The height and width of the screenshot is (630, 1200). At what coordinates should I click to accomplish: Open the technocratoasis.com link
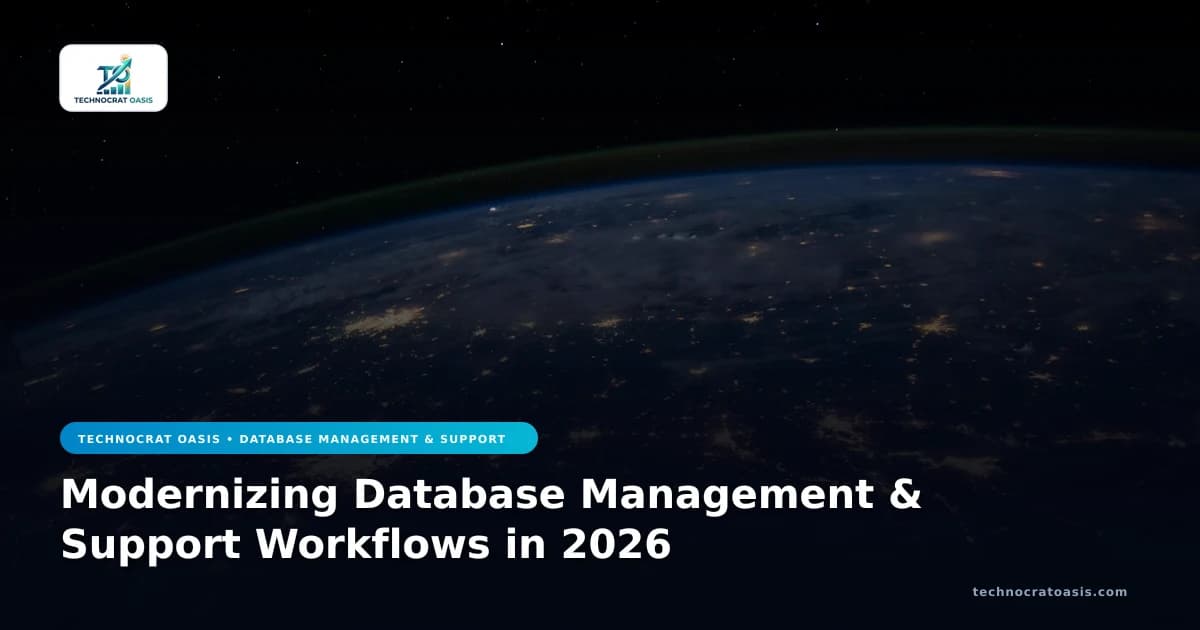coord(1049,592)
